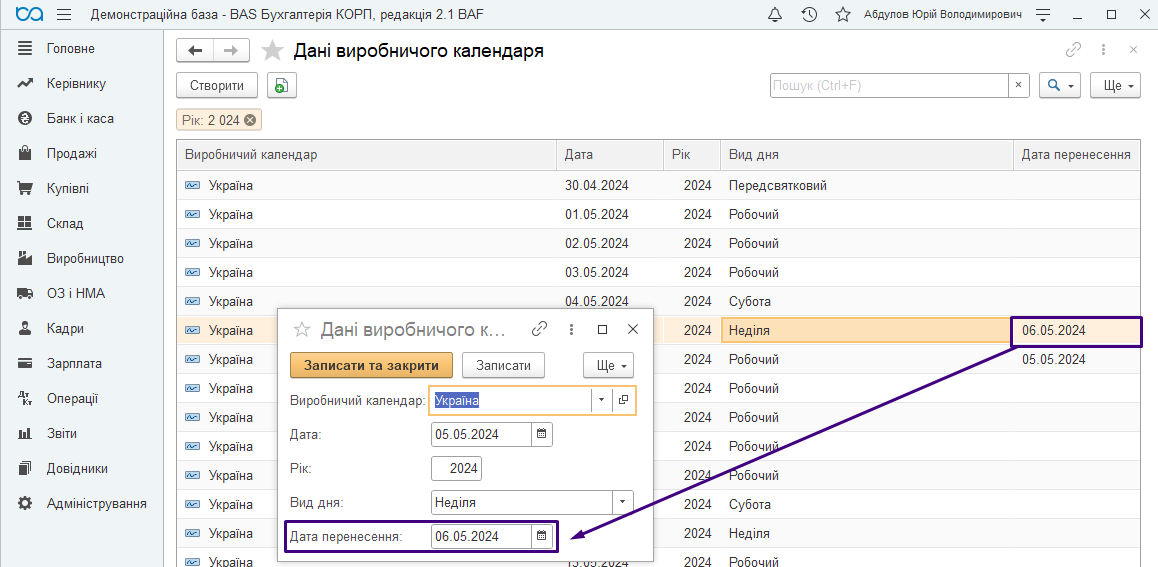Click the Створити button
Viewport: 1158px width, 567px height.
[217, 86]
